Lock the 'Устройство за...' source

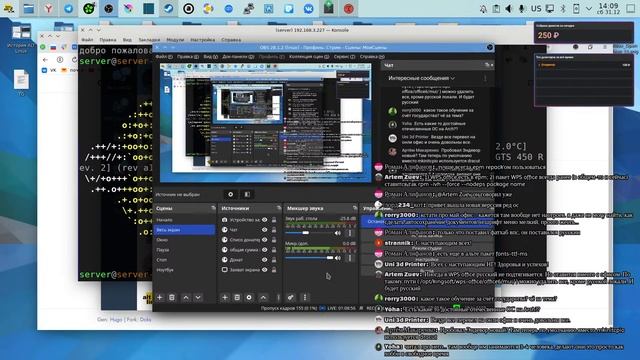click(x=274, y=220)
